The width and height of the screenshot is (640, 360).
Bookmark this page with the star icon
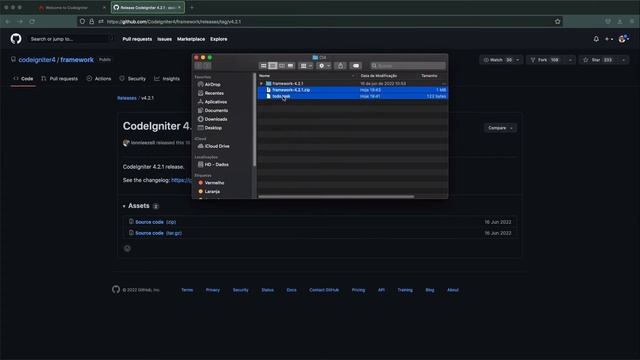[558, 21]
